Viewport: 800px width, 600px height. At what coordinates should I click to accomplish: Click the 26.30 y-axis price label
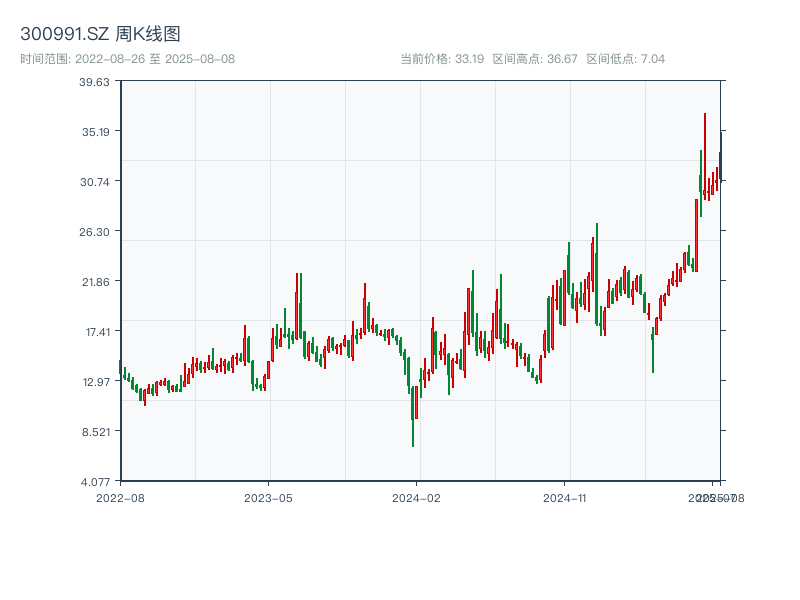(x=95, y=232)
